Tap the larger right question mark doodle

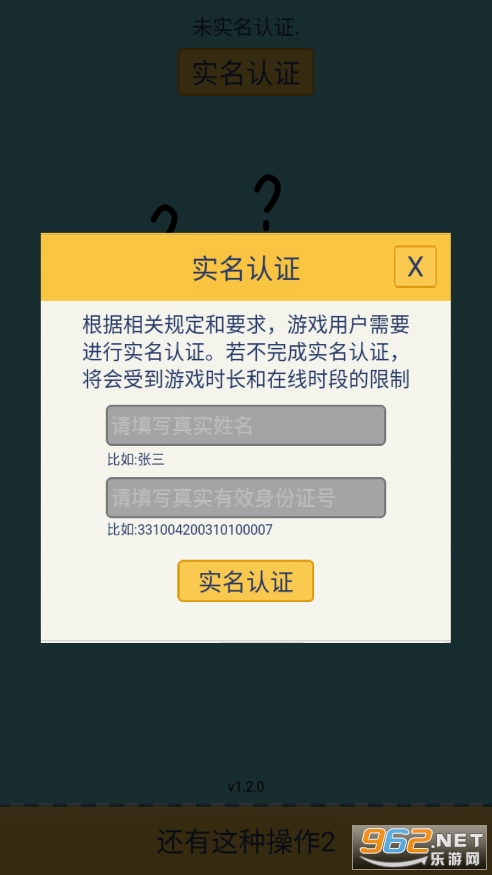pos(267,202)
